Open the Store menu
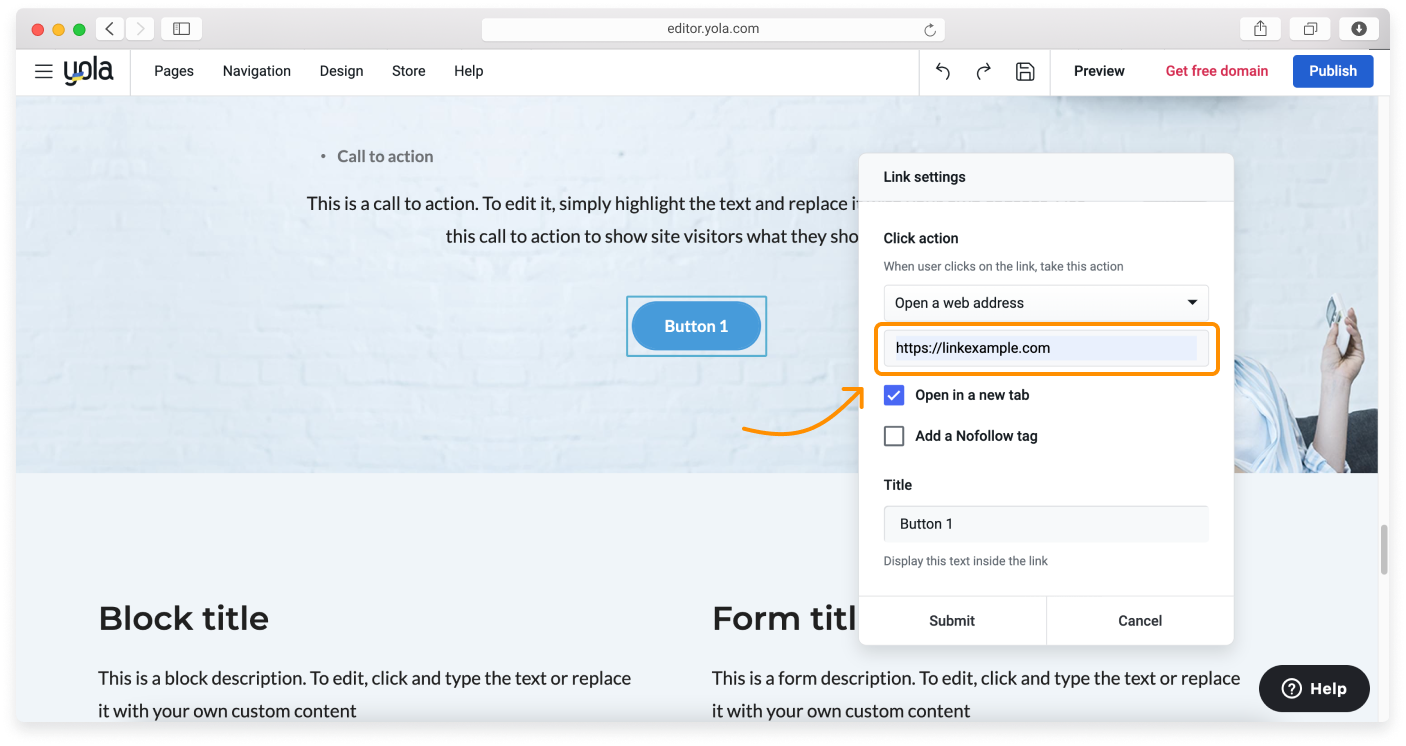1406x746 pixels. pos(408,71)
